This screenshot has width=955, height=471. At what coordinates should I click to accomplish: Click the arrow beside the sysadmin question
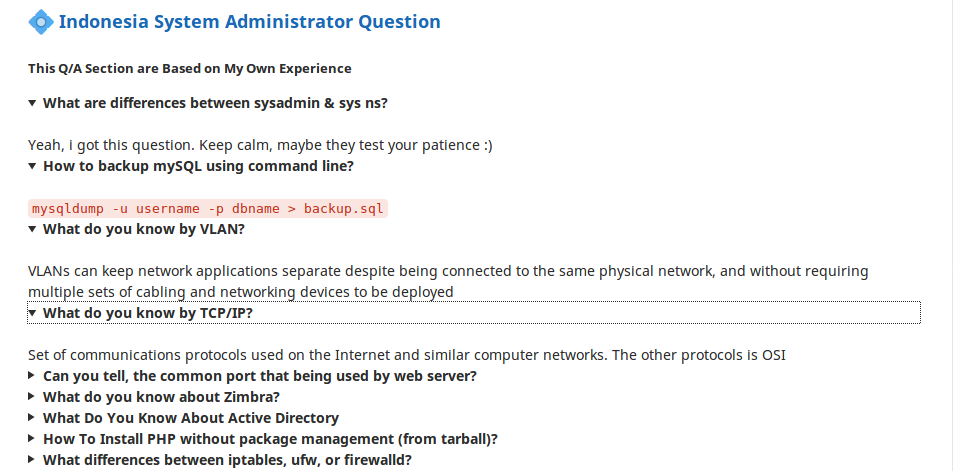point(33,103)
